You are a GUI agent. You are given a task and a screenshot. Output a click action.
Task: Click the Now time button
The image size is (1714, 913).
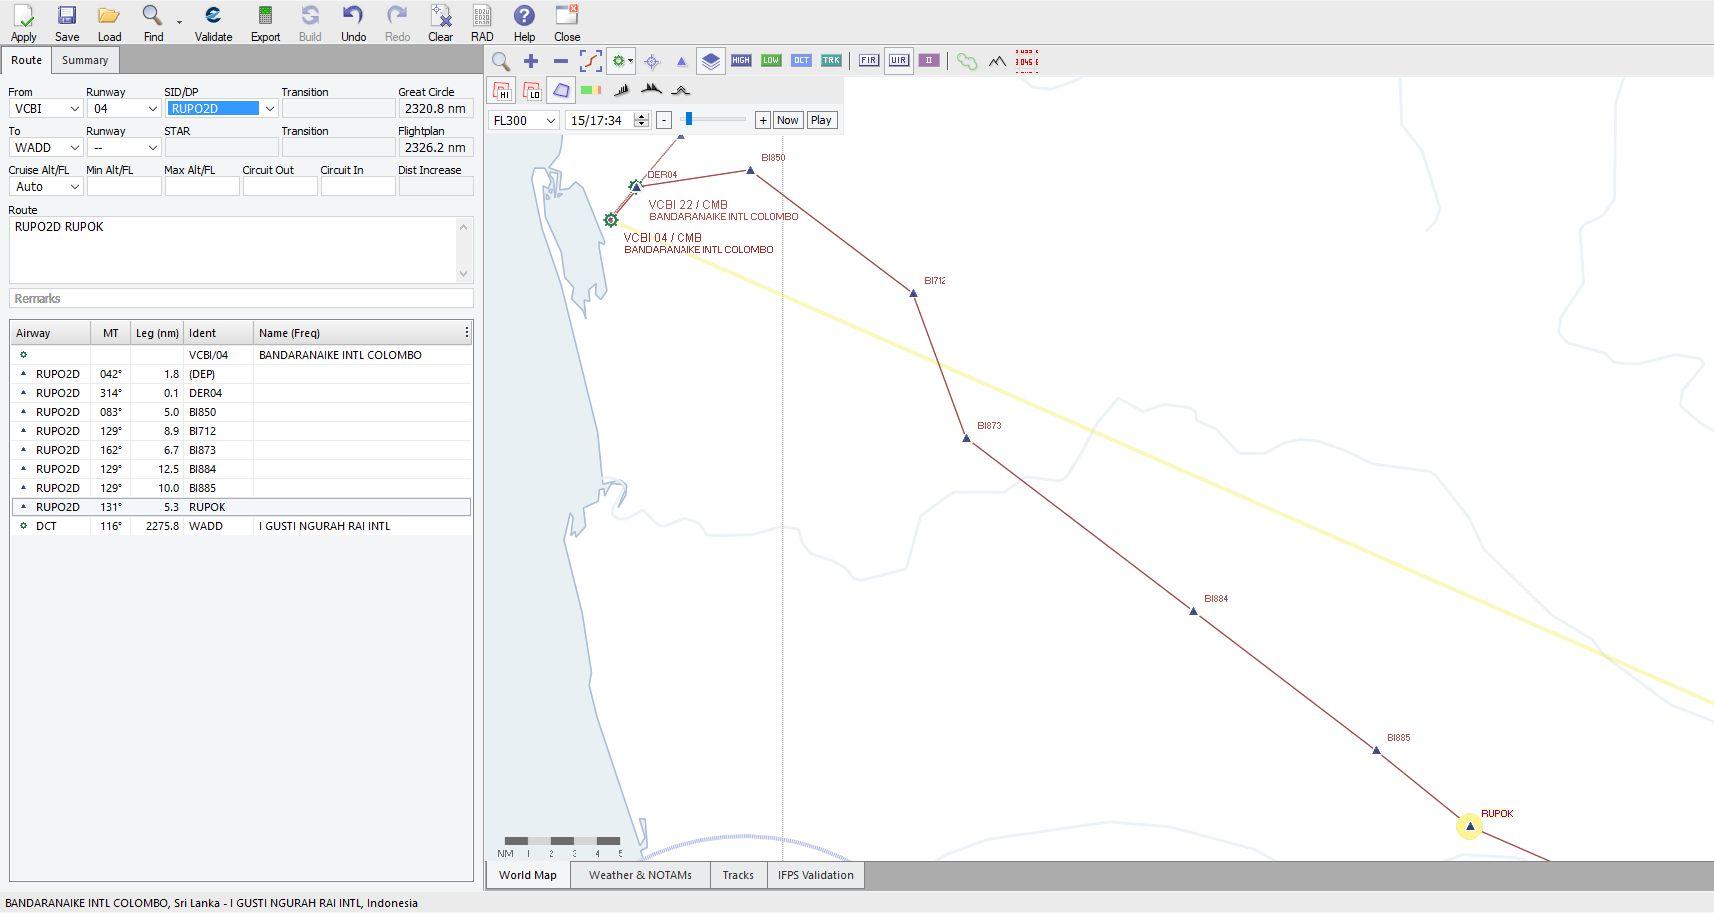788,120
